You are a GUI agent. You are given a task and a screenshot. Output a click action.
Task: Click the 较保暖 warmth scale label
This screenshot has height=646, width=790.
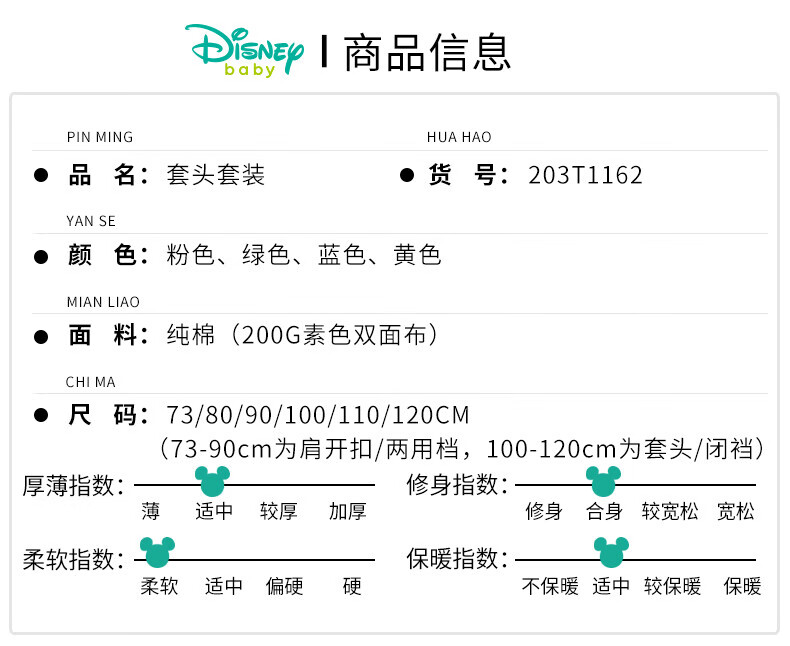click(673, 586)
